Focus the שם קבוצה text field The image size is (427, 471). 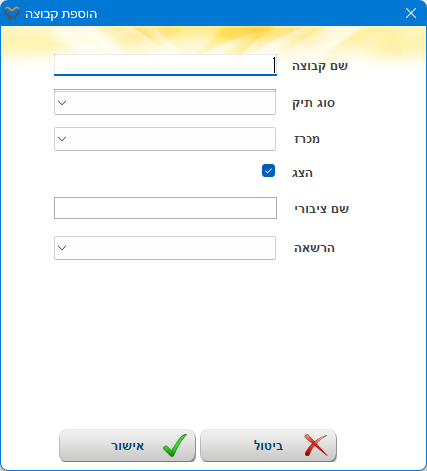[165, 65]
